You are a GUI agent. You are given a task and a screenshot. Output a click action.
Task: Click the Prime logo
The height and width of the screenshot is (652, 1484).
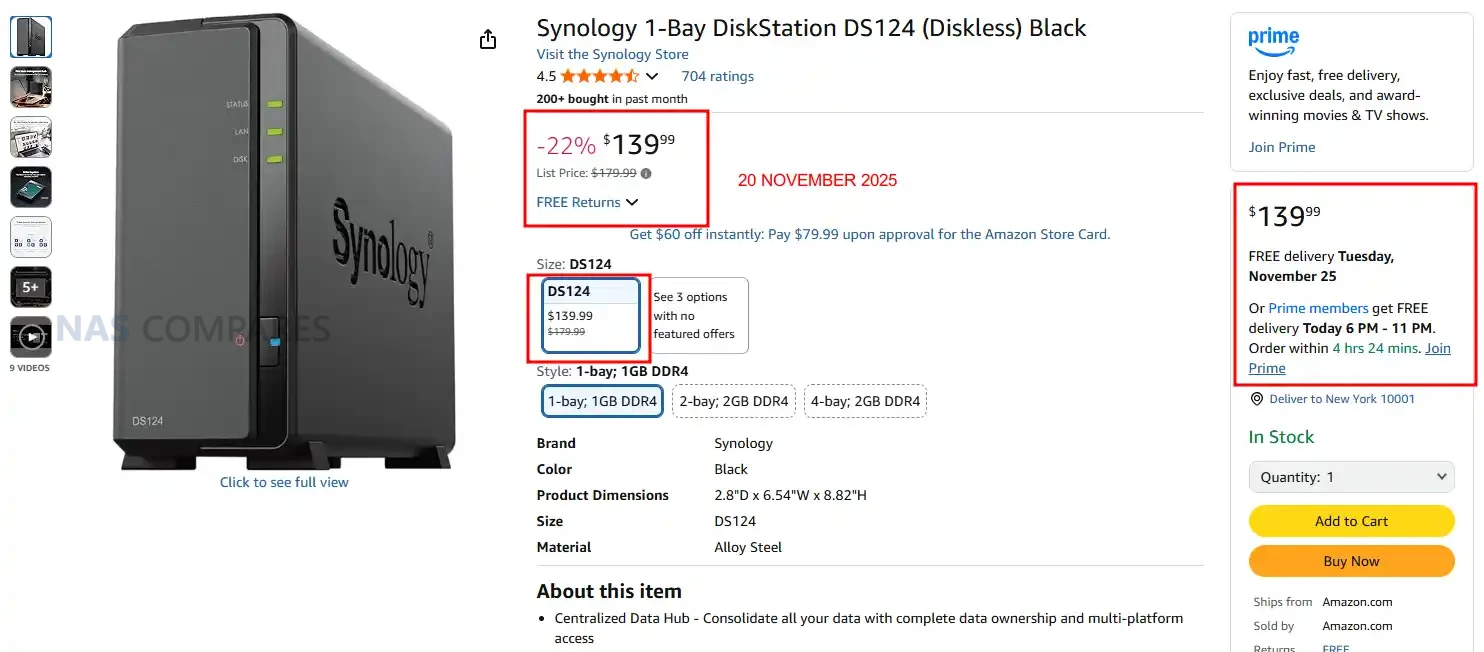tap(1273, 41)
